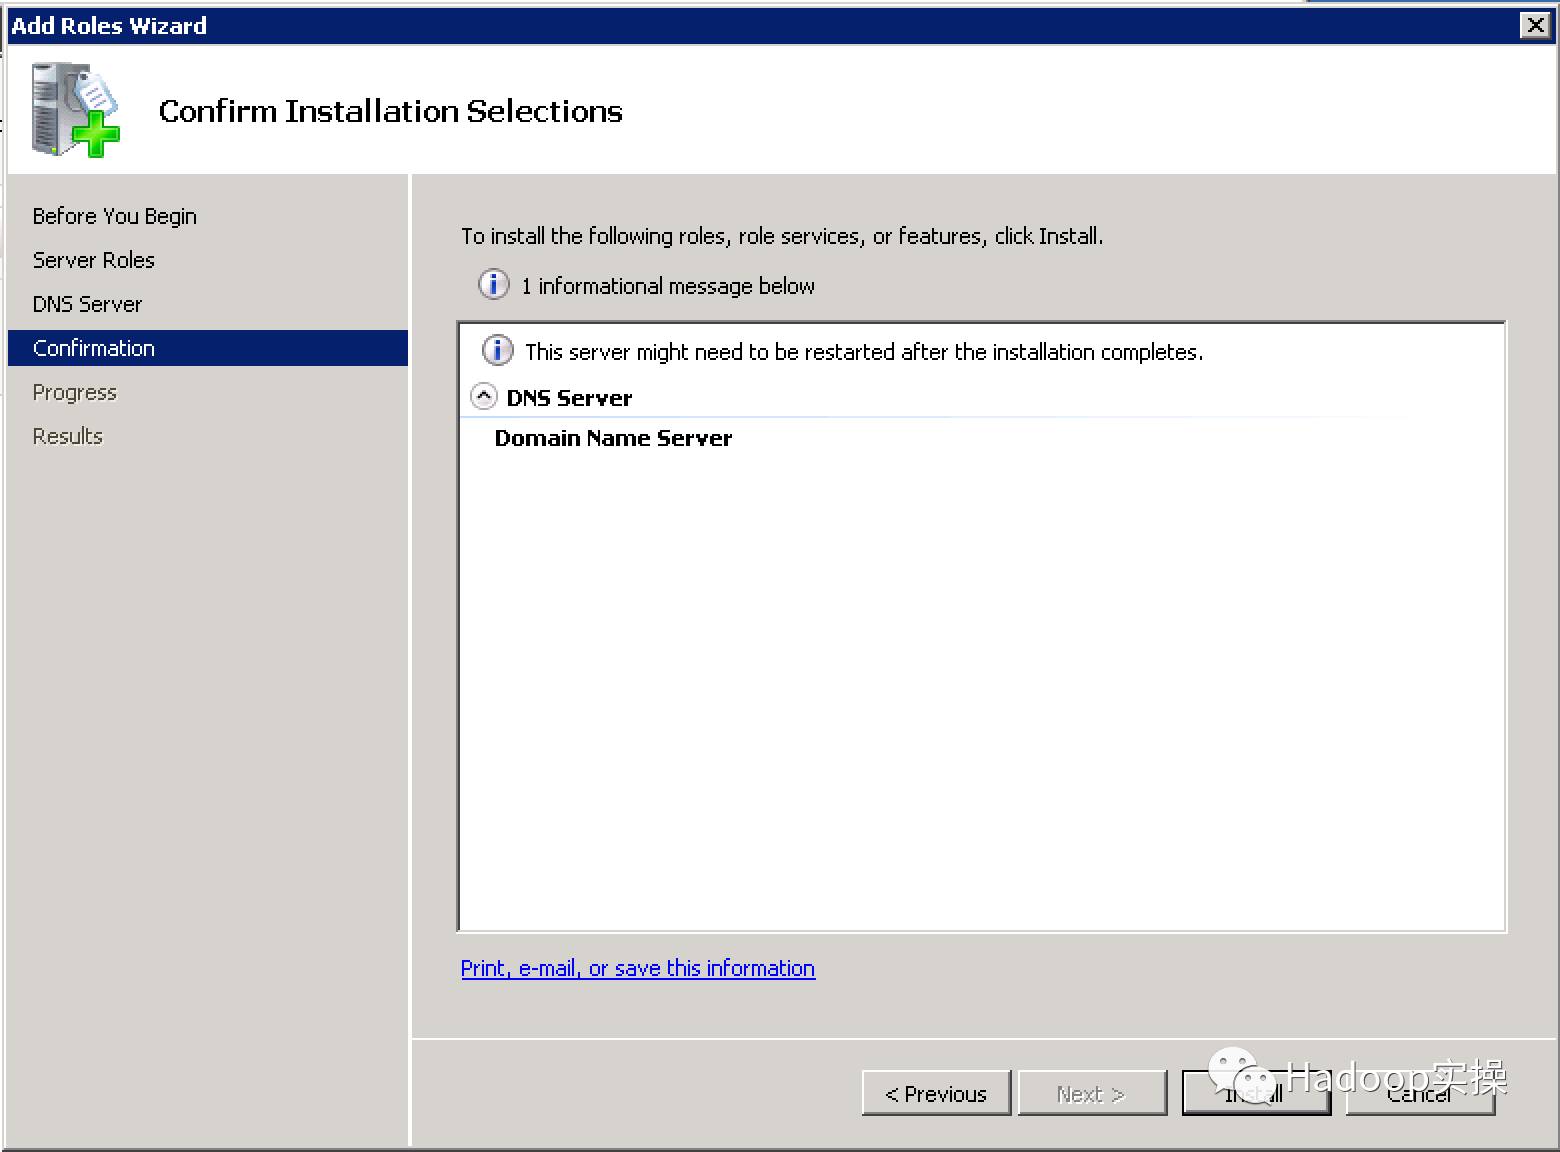The image size is (1560, 1152).
Task: Click the disabled Next button
Action: click(x=1091, y=1093)
